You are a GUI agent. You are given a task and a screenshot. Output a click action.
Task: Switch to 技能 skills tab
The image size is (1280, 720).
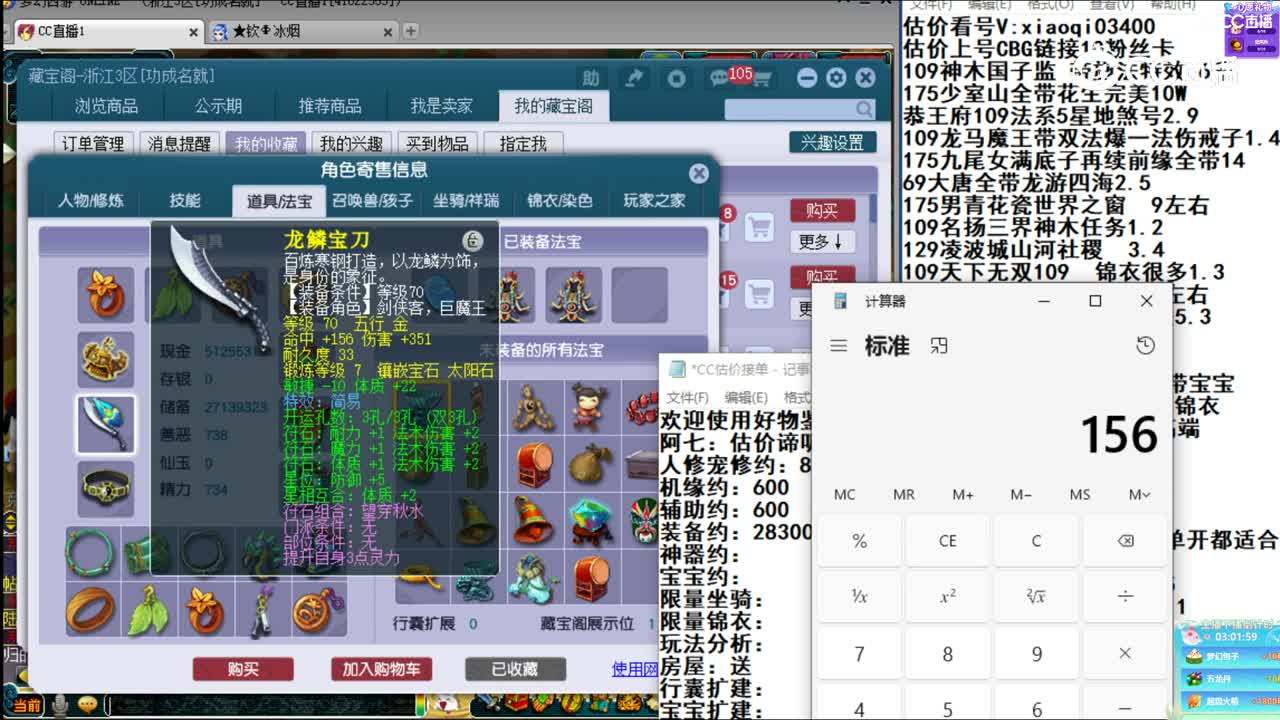[x=185, y=201]
